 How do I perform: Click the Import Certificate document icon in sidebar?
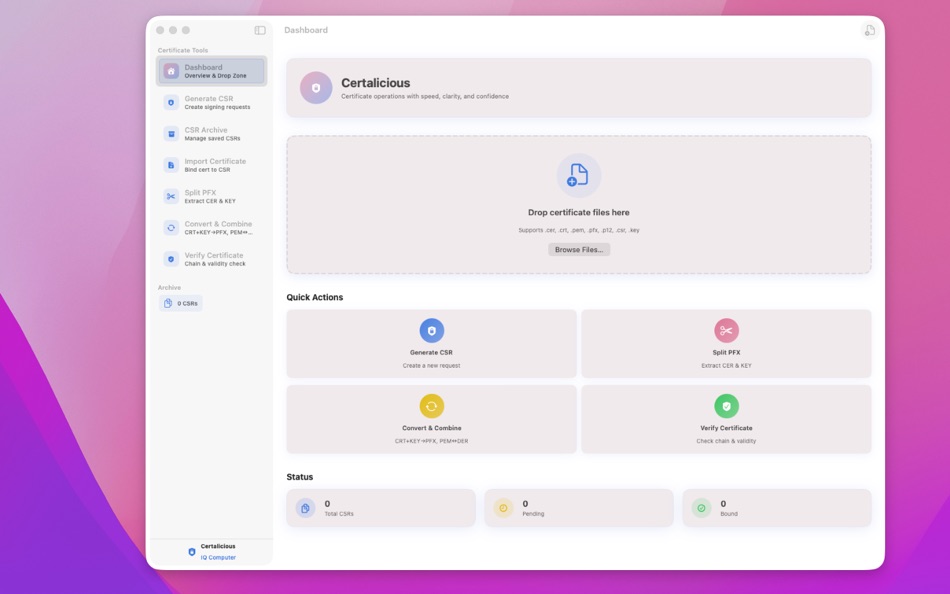pos(171,165)
